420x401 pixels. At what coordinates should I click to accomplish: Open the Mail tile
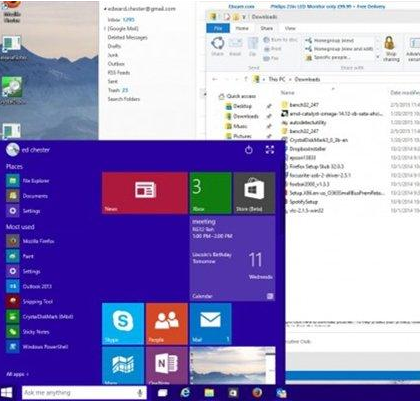tap(211, 323)
